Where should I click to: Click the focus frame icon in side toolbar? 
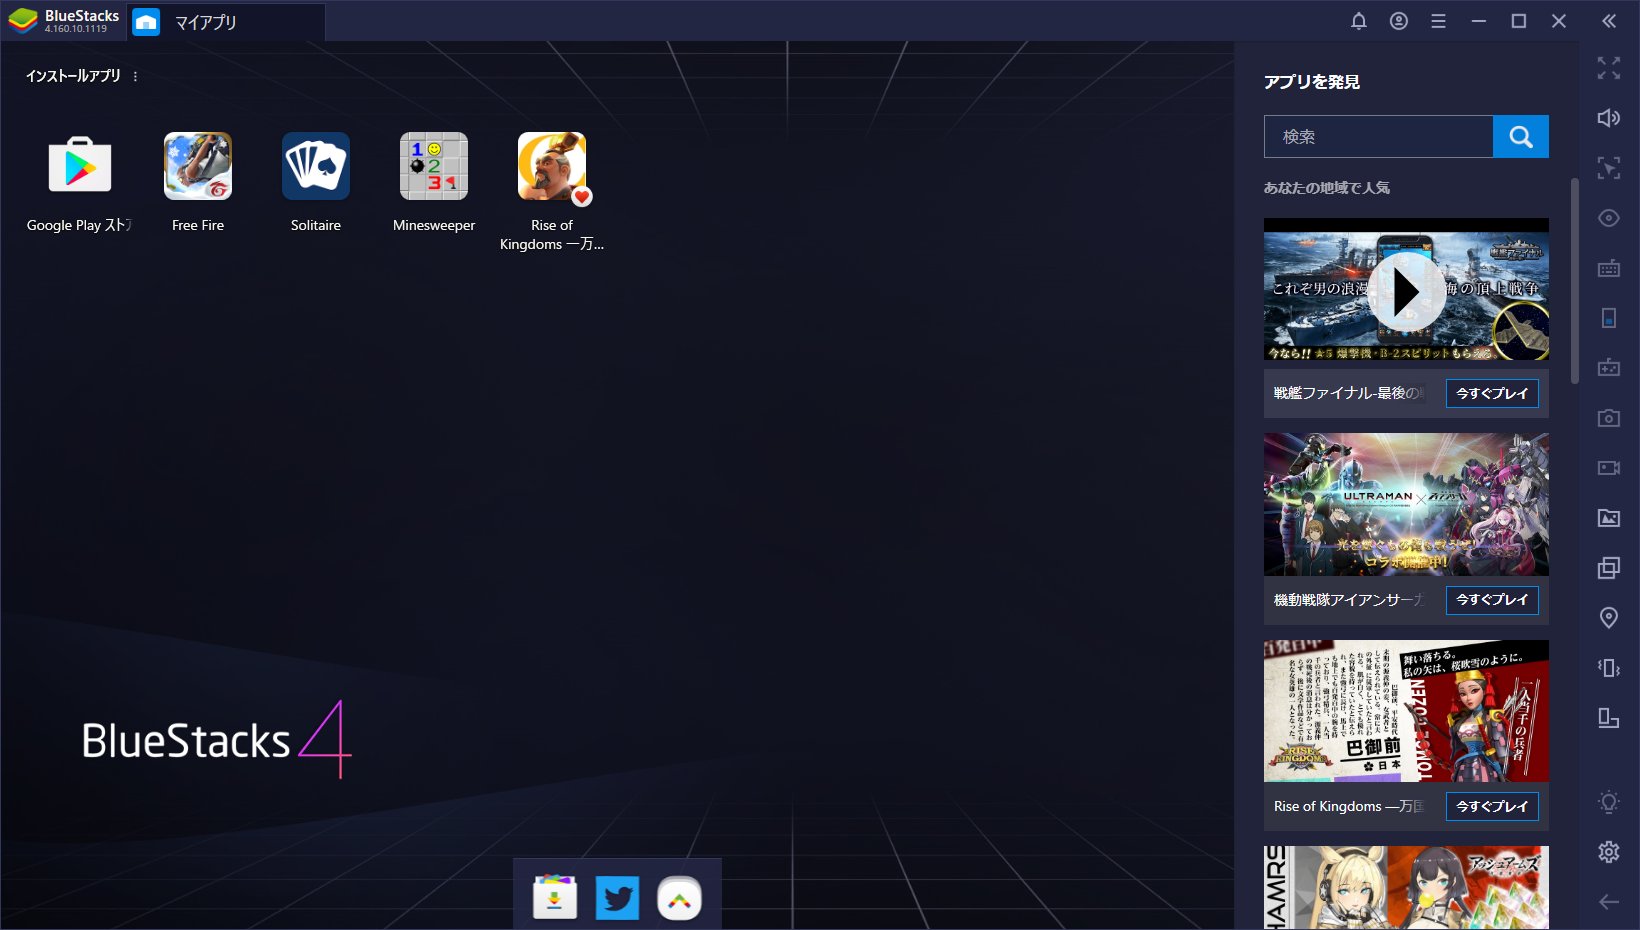(1609, 168)
